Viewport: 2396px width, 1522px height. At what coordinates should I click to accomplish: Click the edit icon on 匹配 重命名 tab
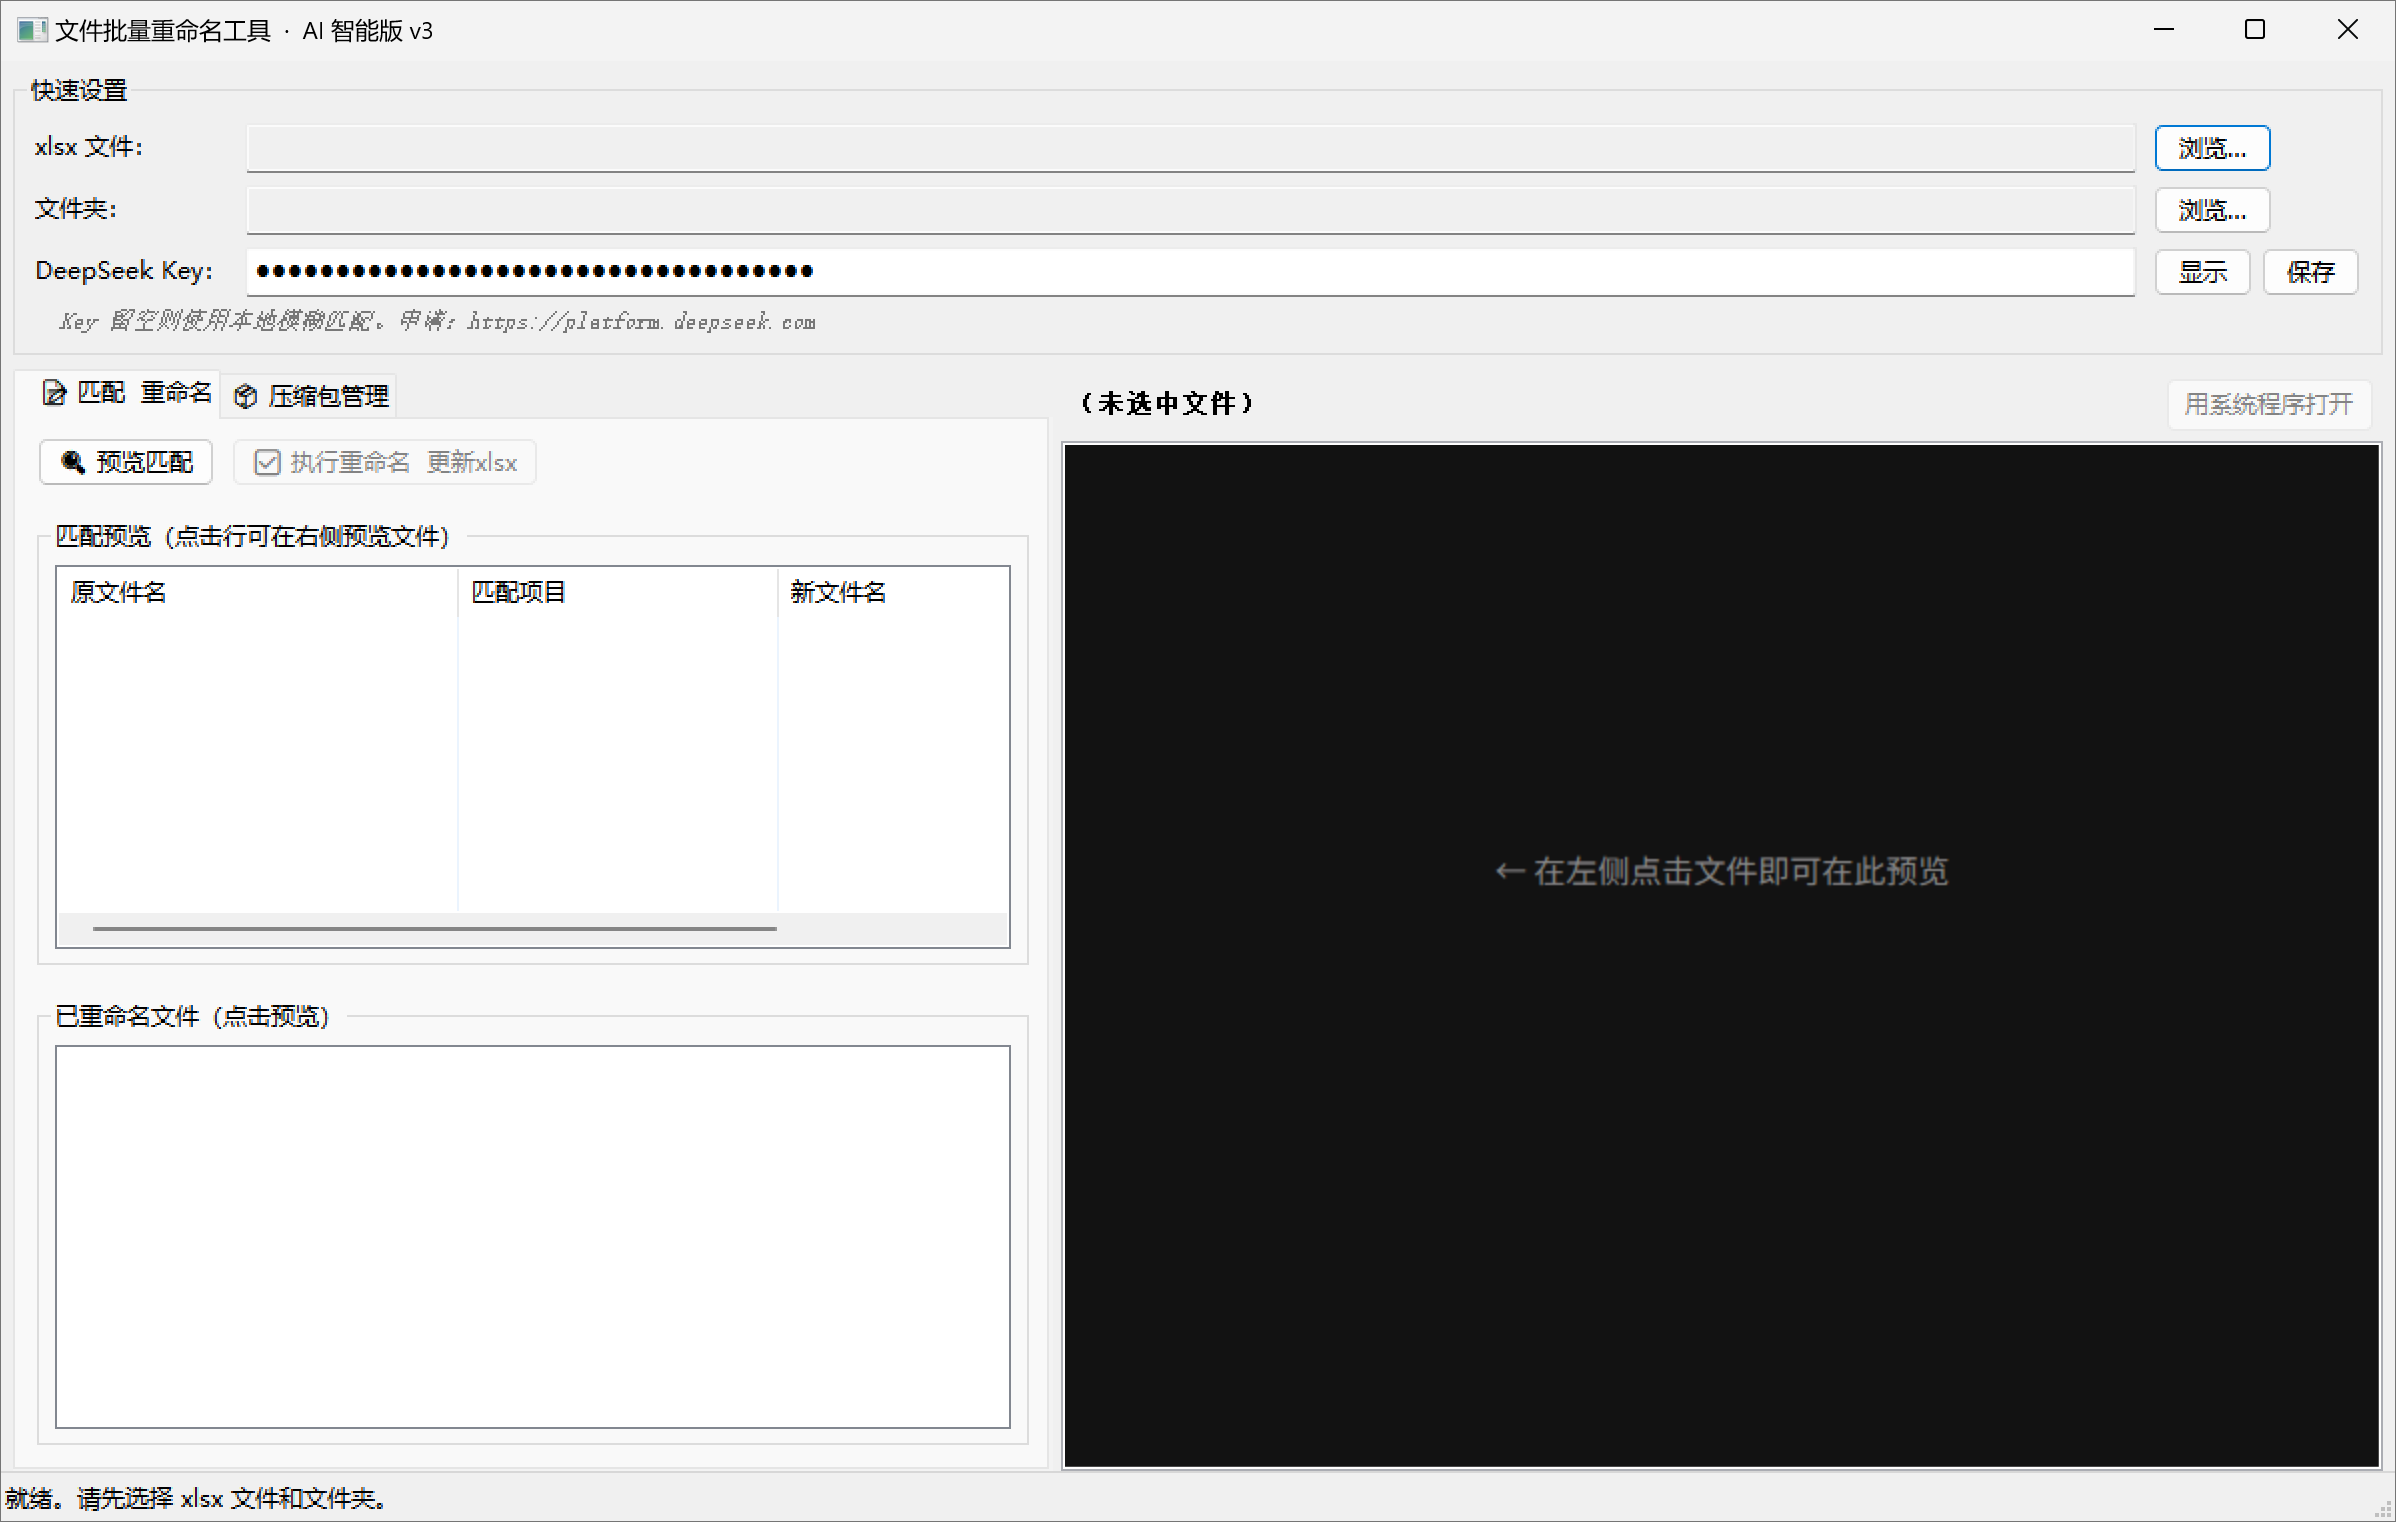click(54, 393)
